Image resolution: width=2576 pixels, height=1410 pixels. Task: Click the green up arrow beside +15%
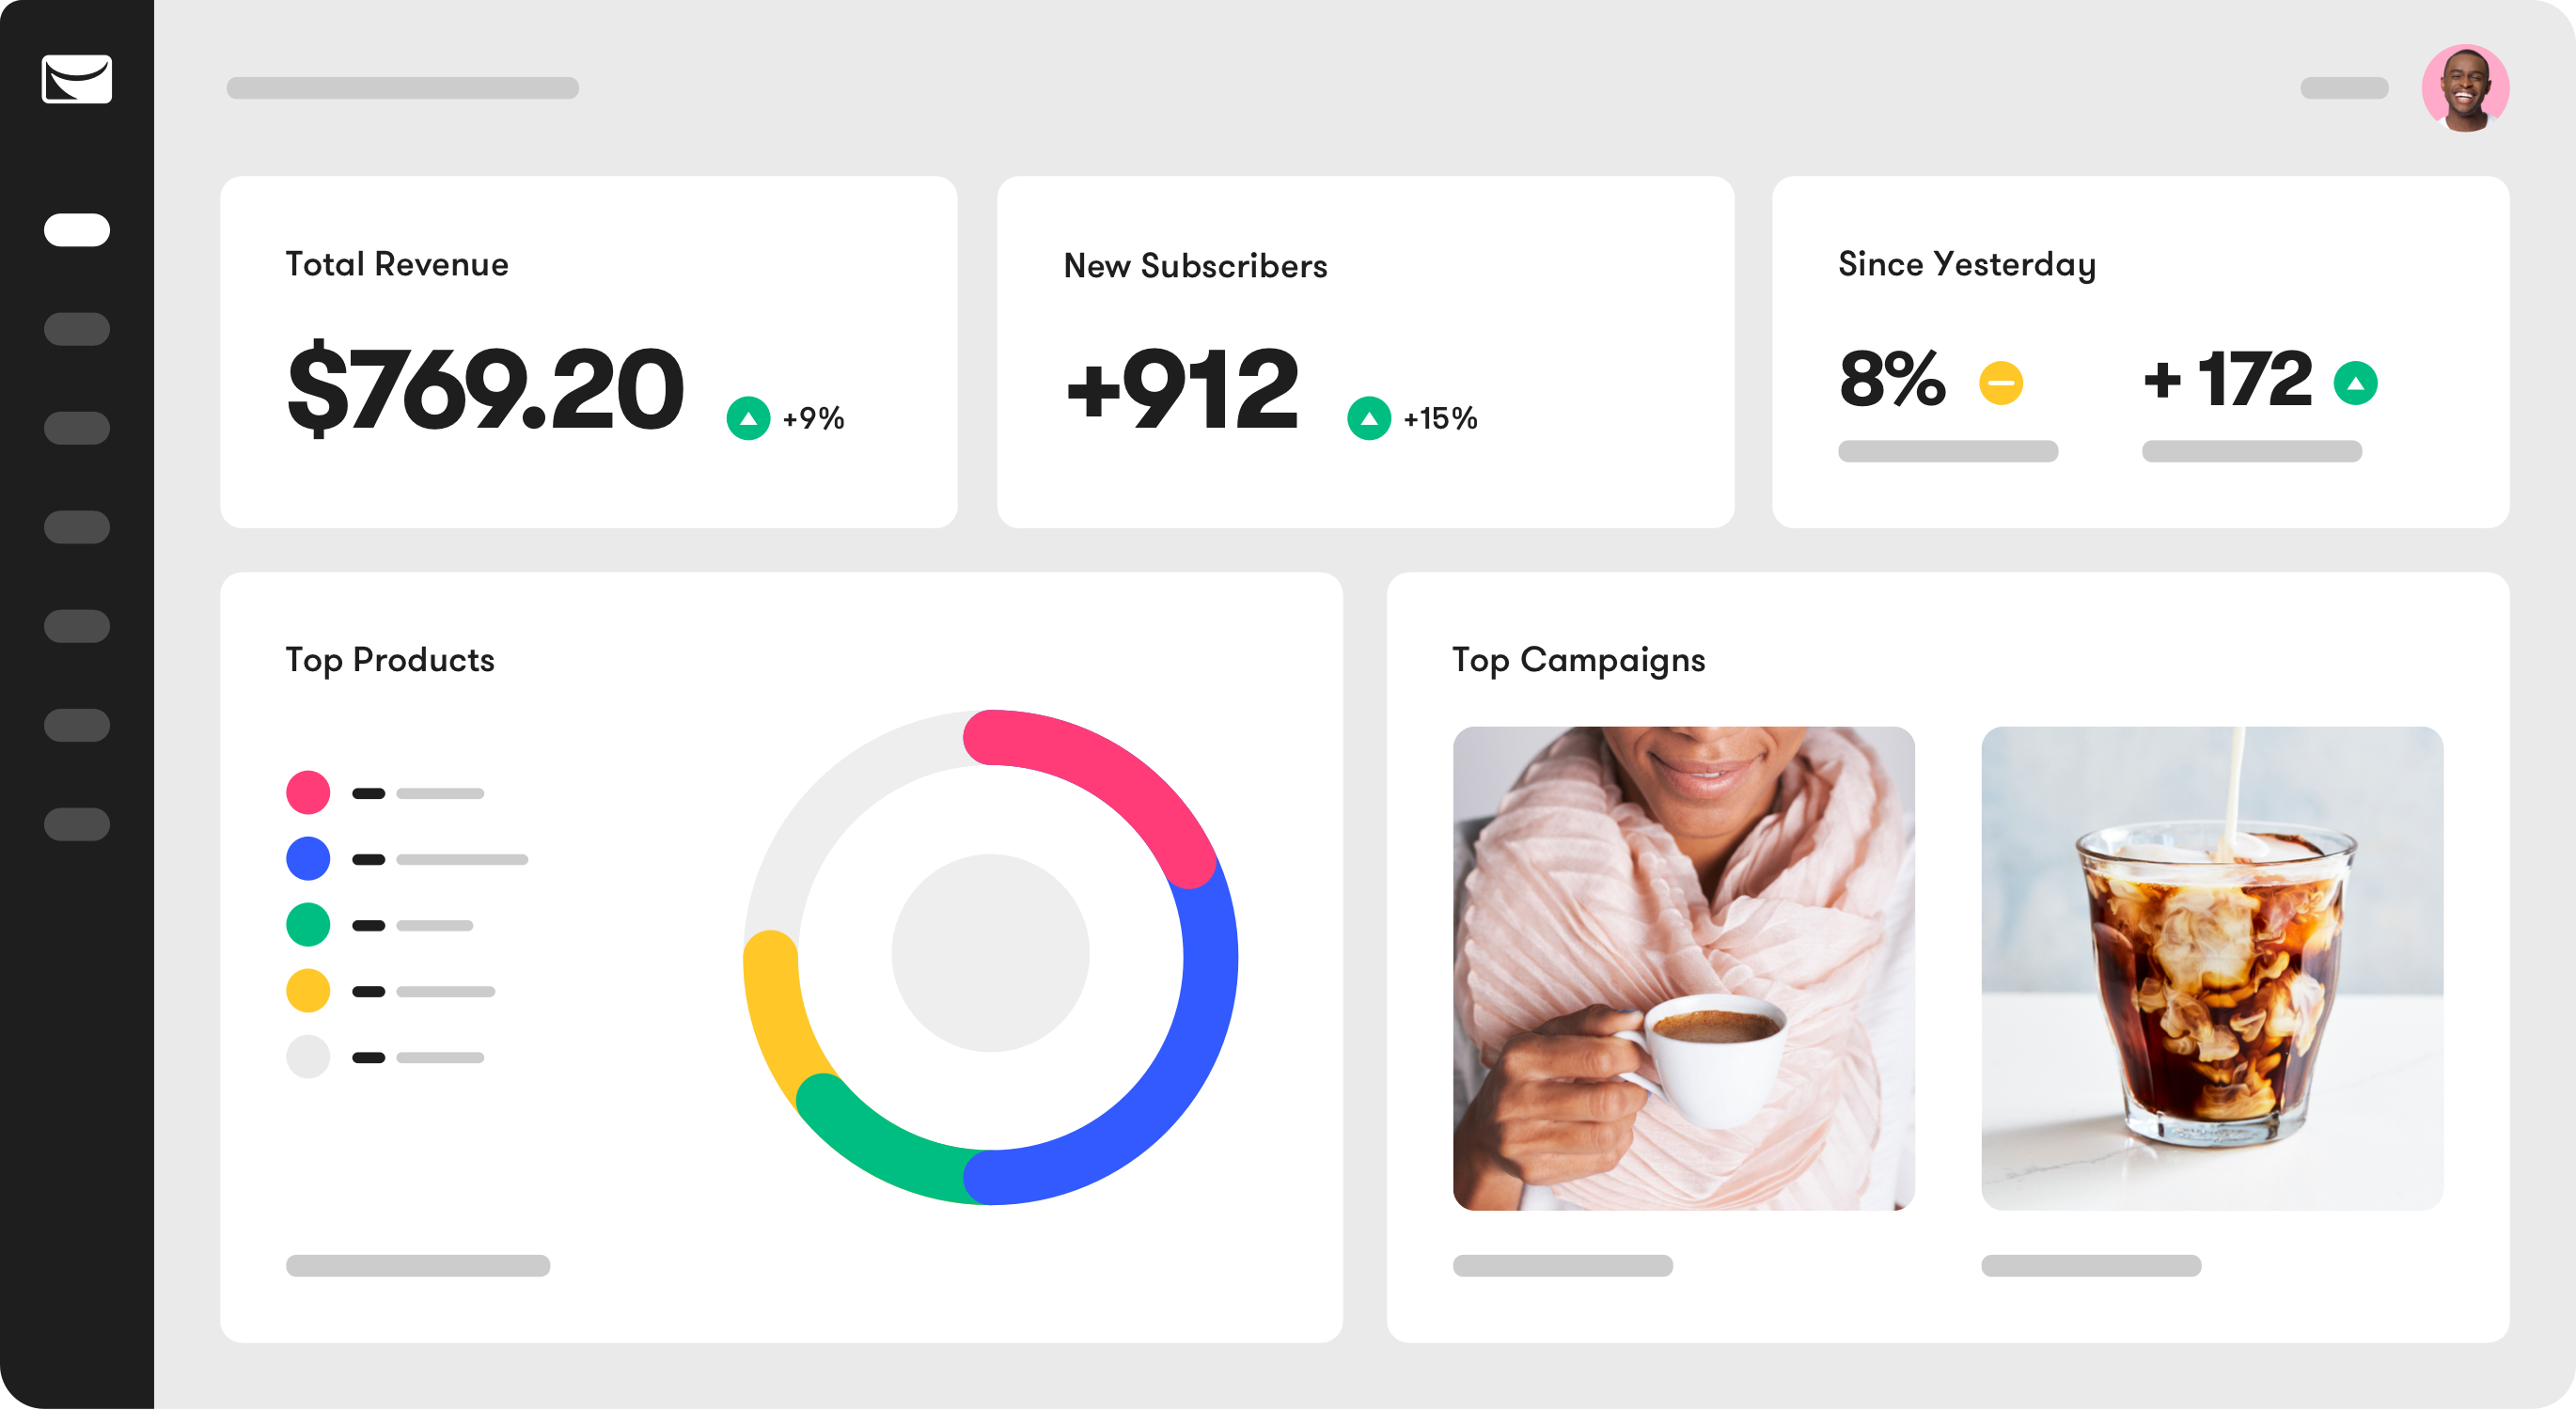[1369, 418]
